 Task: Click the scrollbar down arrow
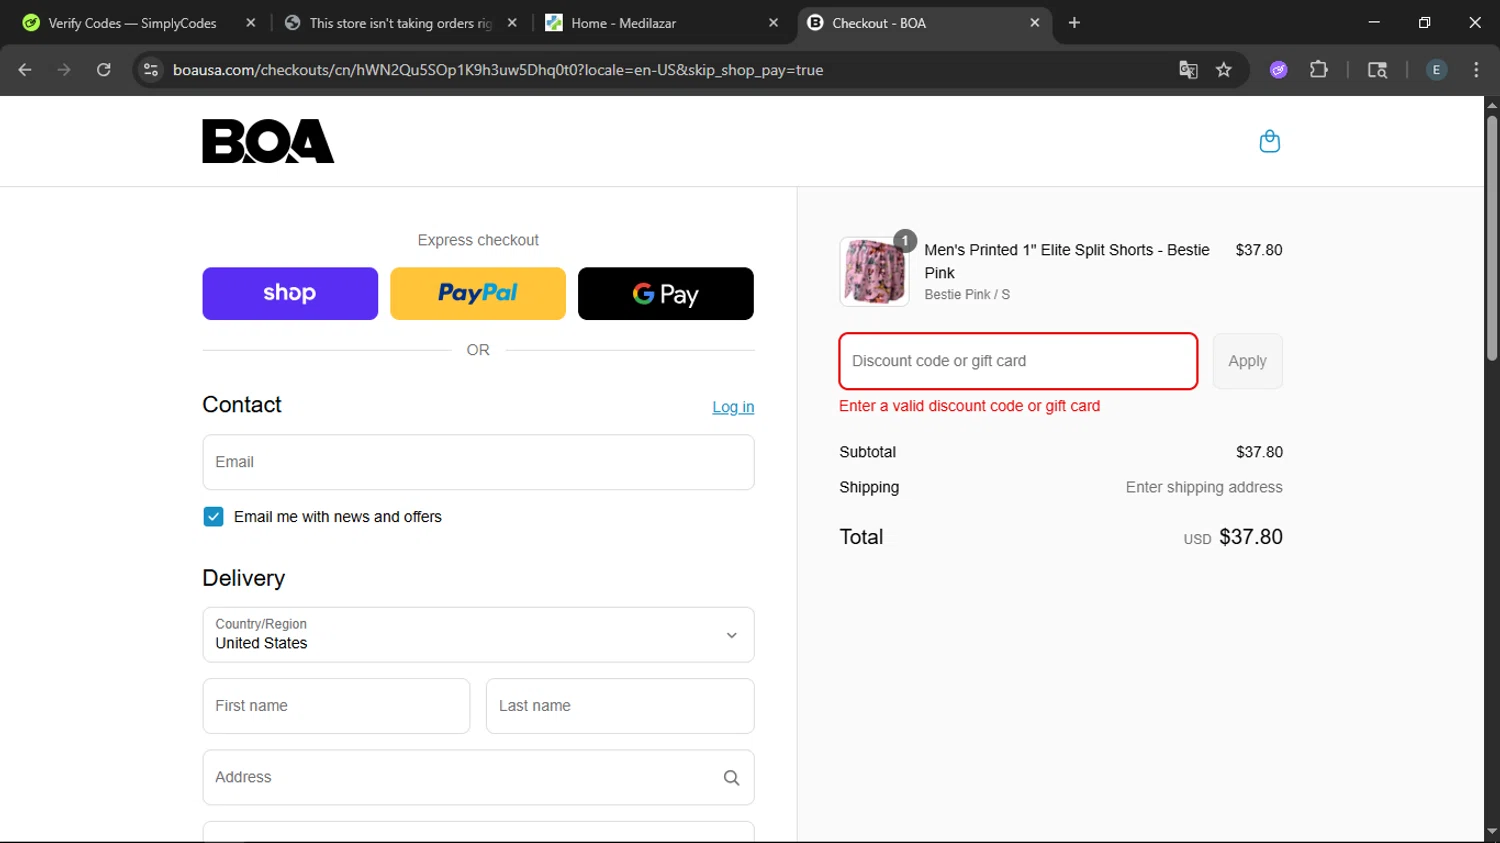pyautogui.click(x=1492, y=832)
